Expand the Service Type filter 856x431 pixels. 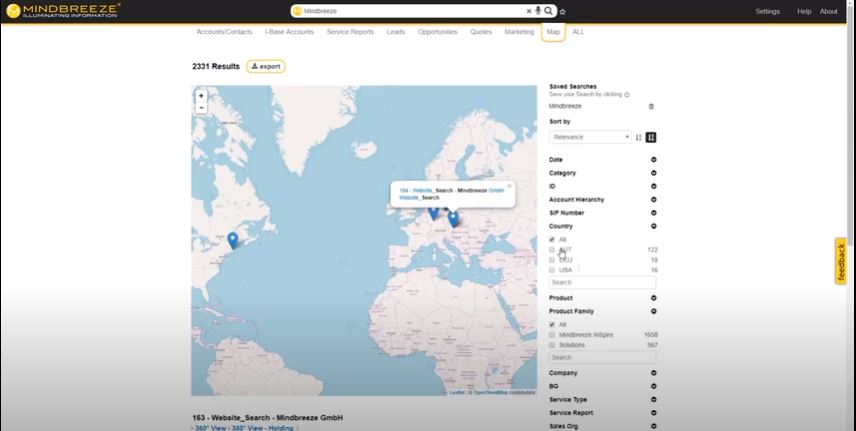click(653, 400)
